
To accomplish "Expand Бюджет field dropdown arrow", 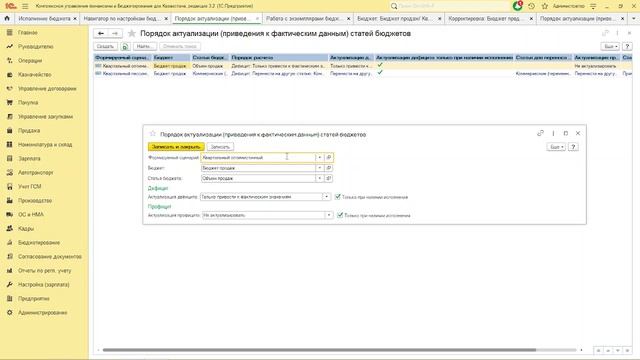I will [x=320, y=168].
